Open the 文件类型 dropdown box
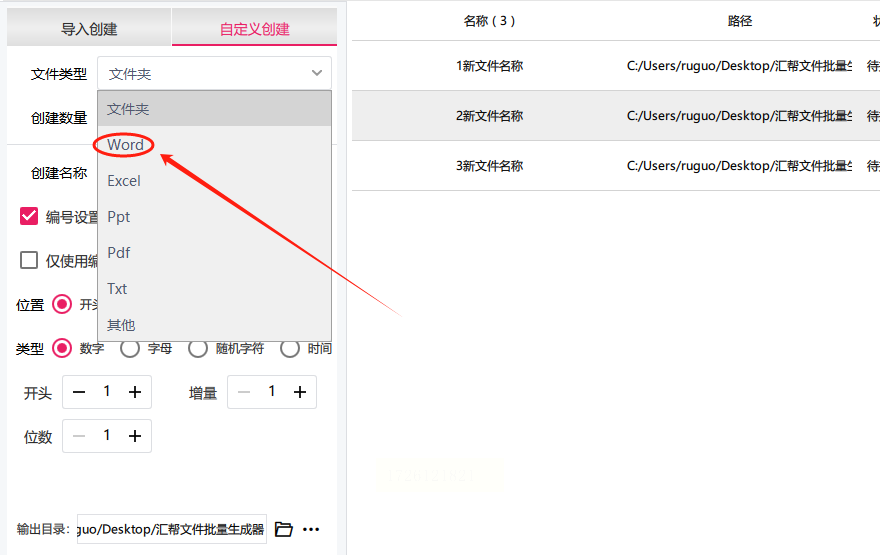Image resolution: width=880 pixels, height=555 pixels. point(214,73)
